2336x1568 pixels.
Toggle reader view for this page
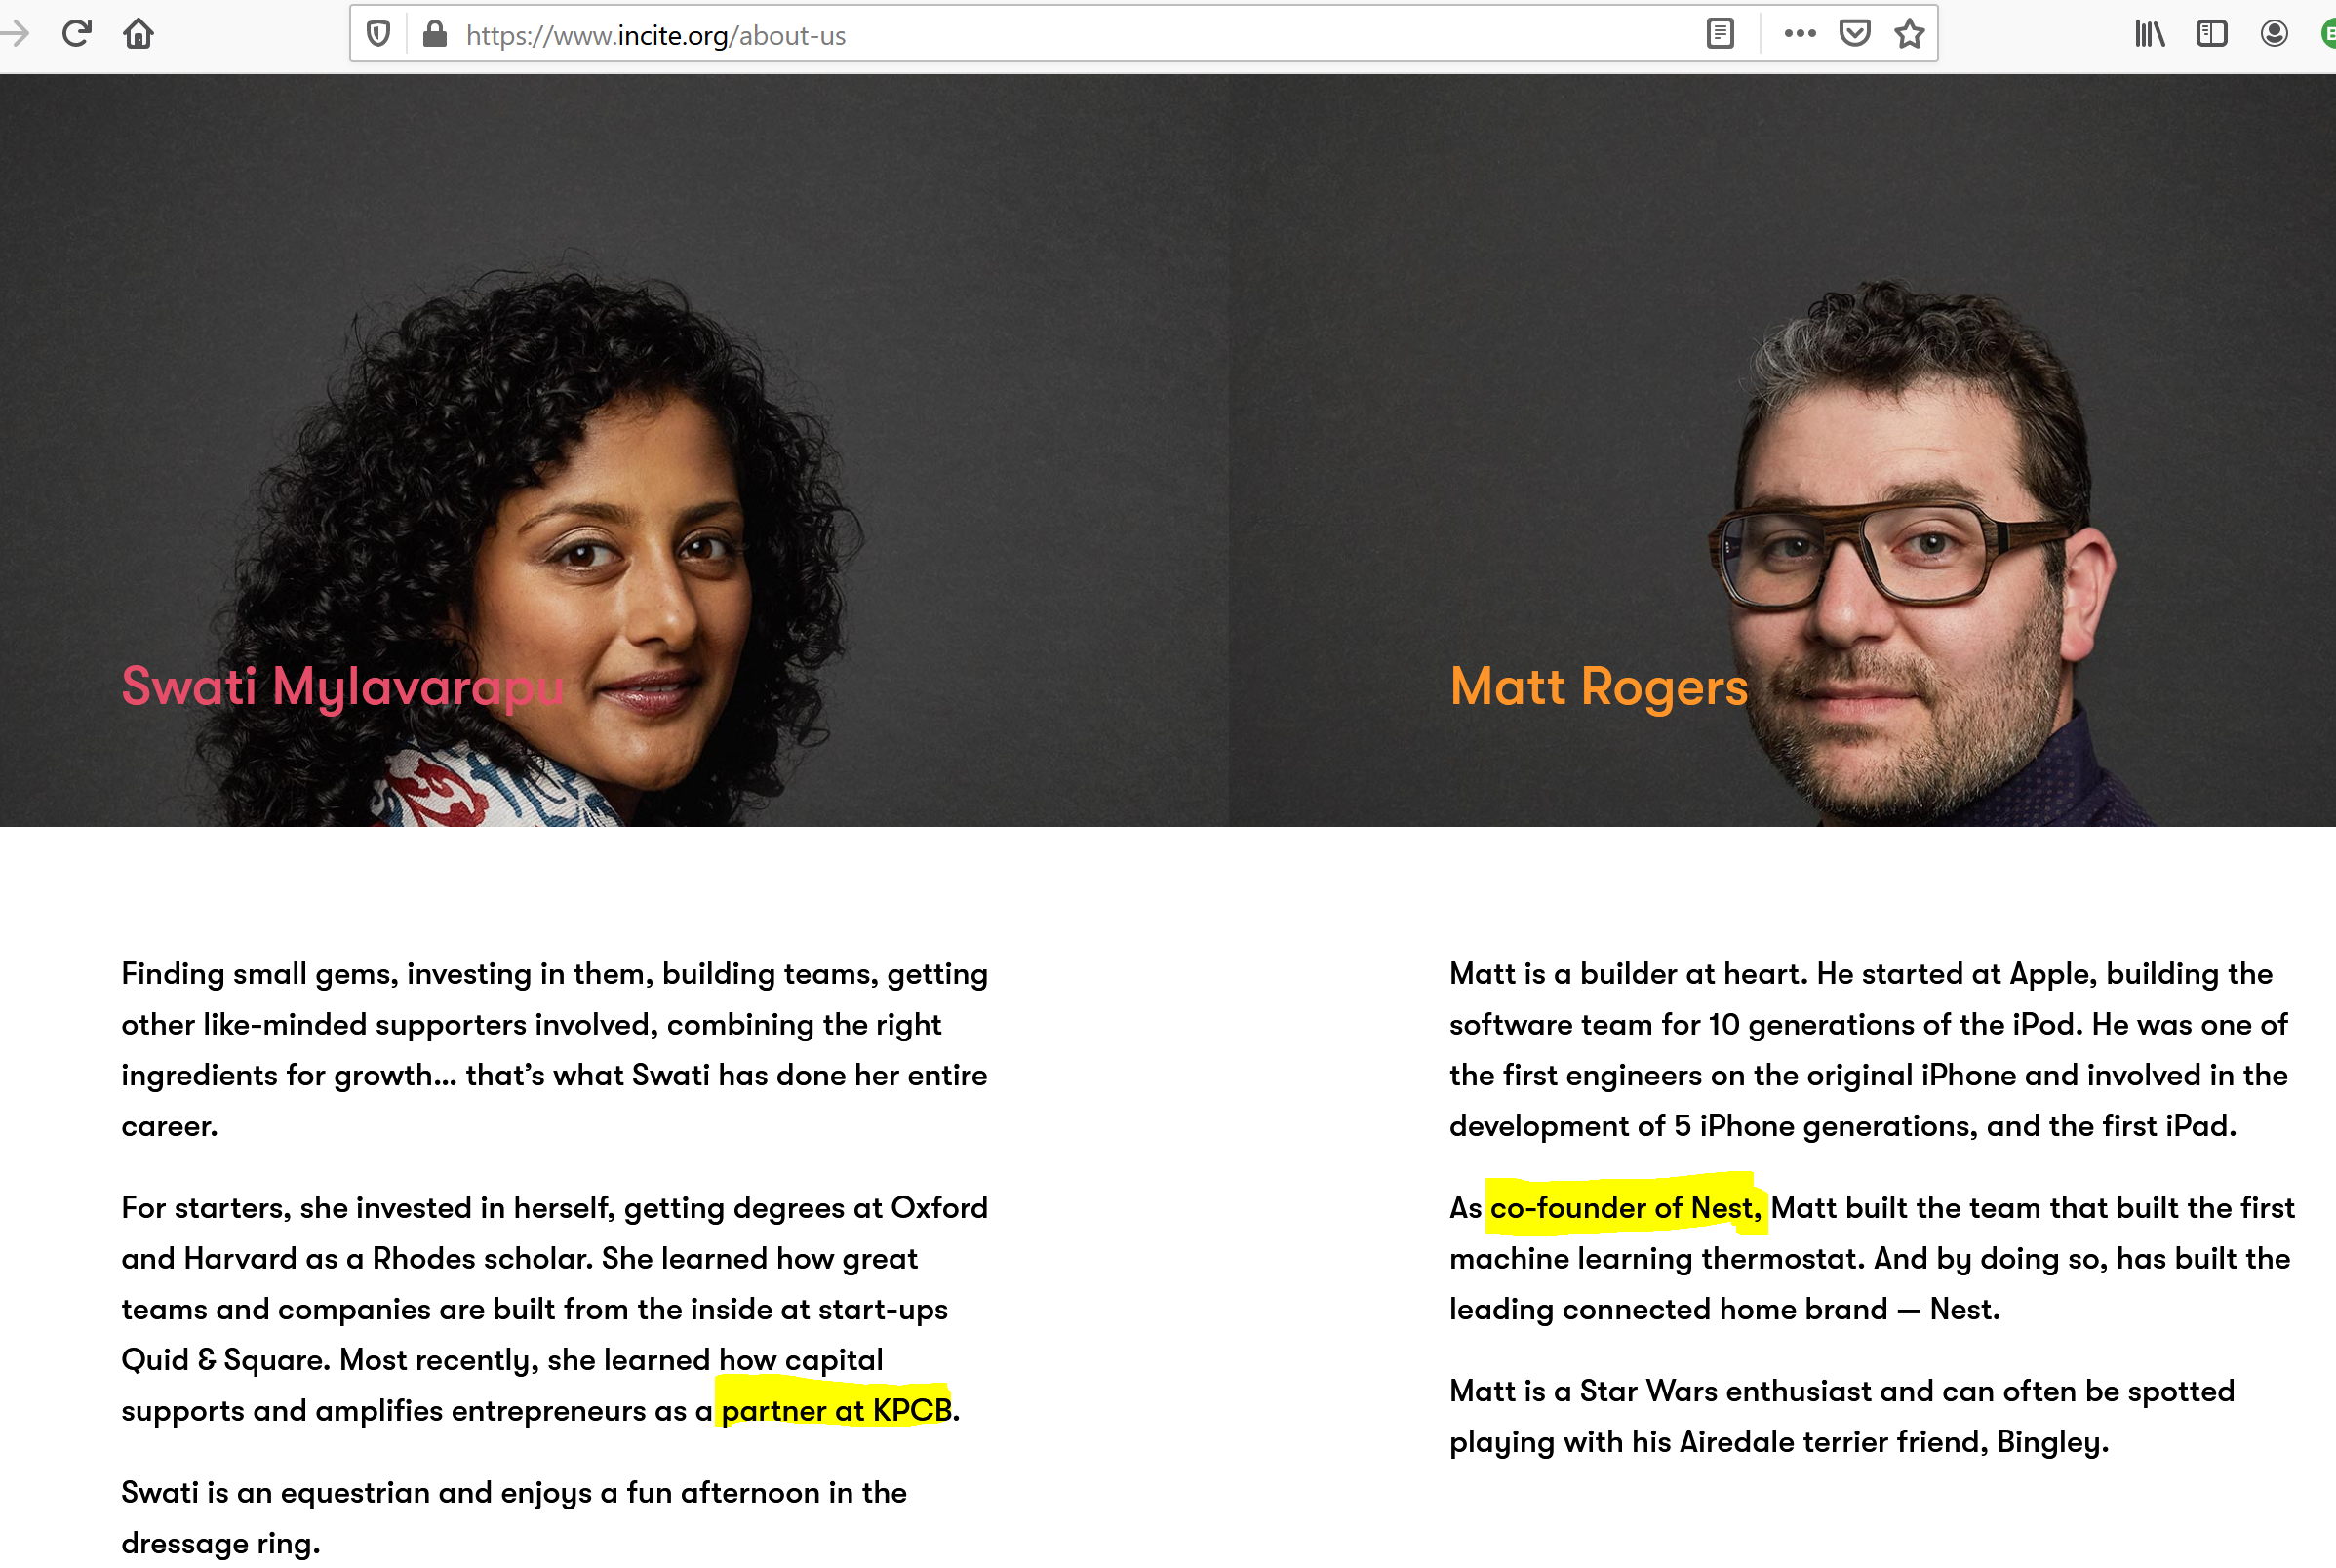(1720, 34)
